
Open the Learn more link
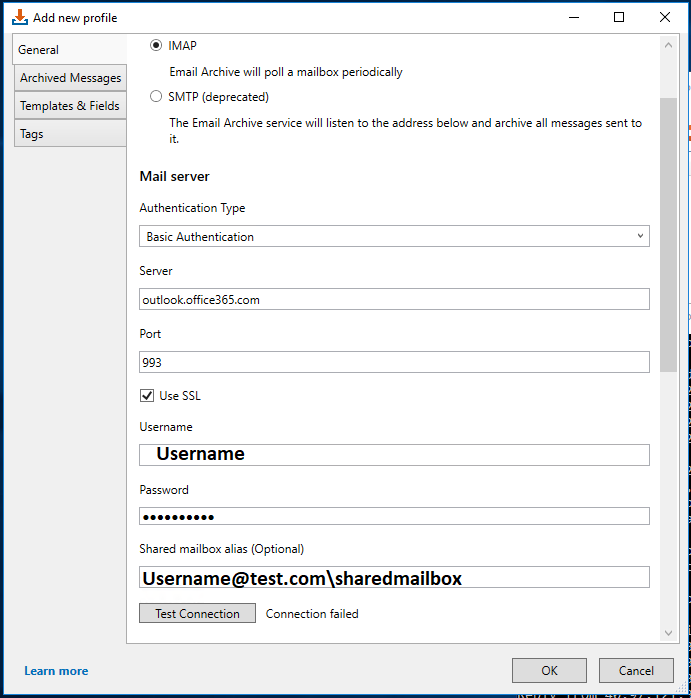(x=56, y=671)
